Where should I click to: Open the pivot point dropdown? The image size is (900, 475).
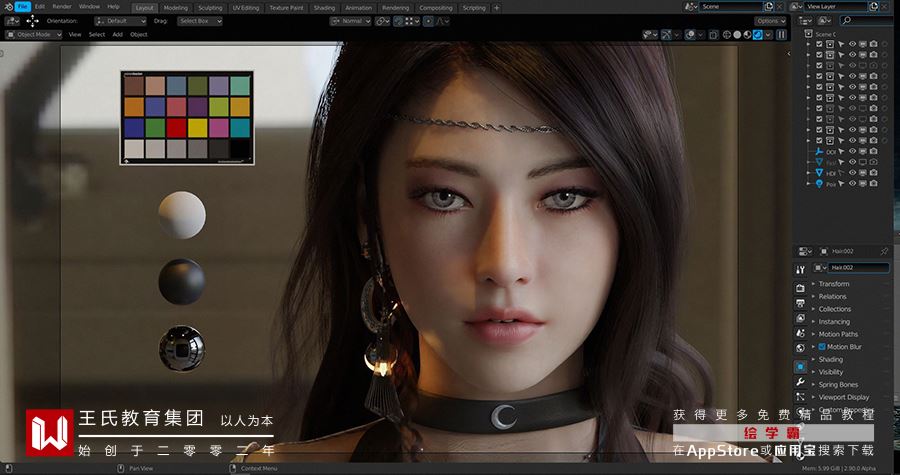point(382,21)
